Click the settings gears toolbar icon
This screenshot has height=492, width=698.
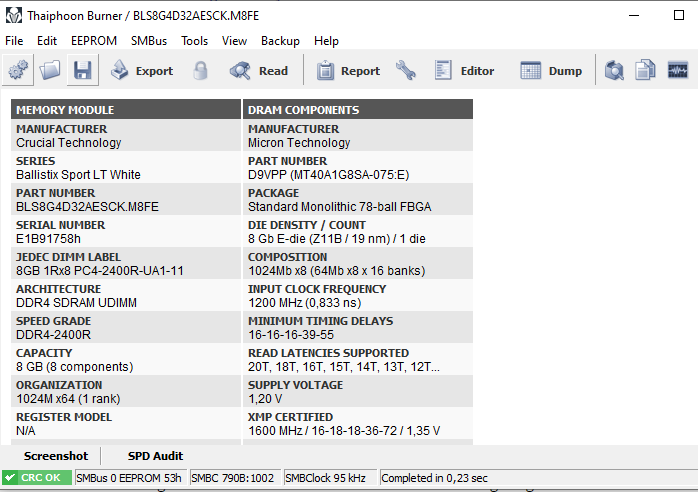click(18, 70)
